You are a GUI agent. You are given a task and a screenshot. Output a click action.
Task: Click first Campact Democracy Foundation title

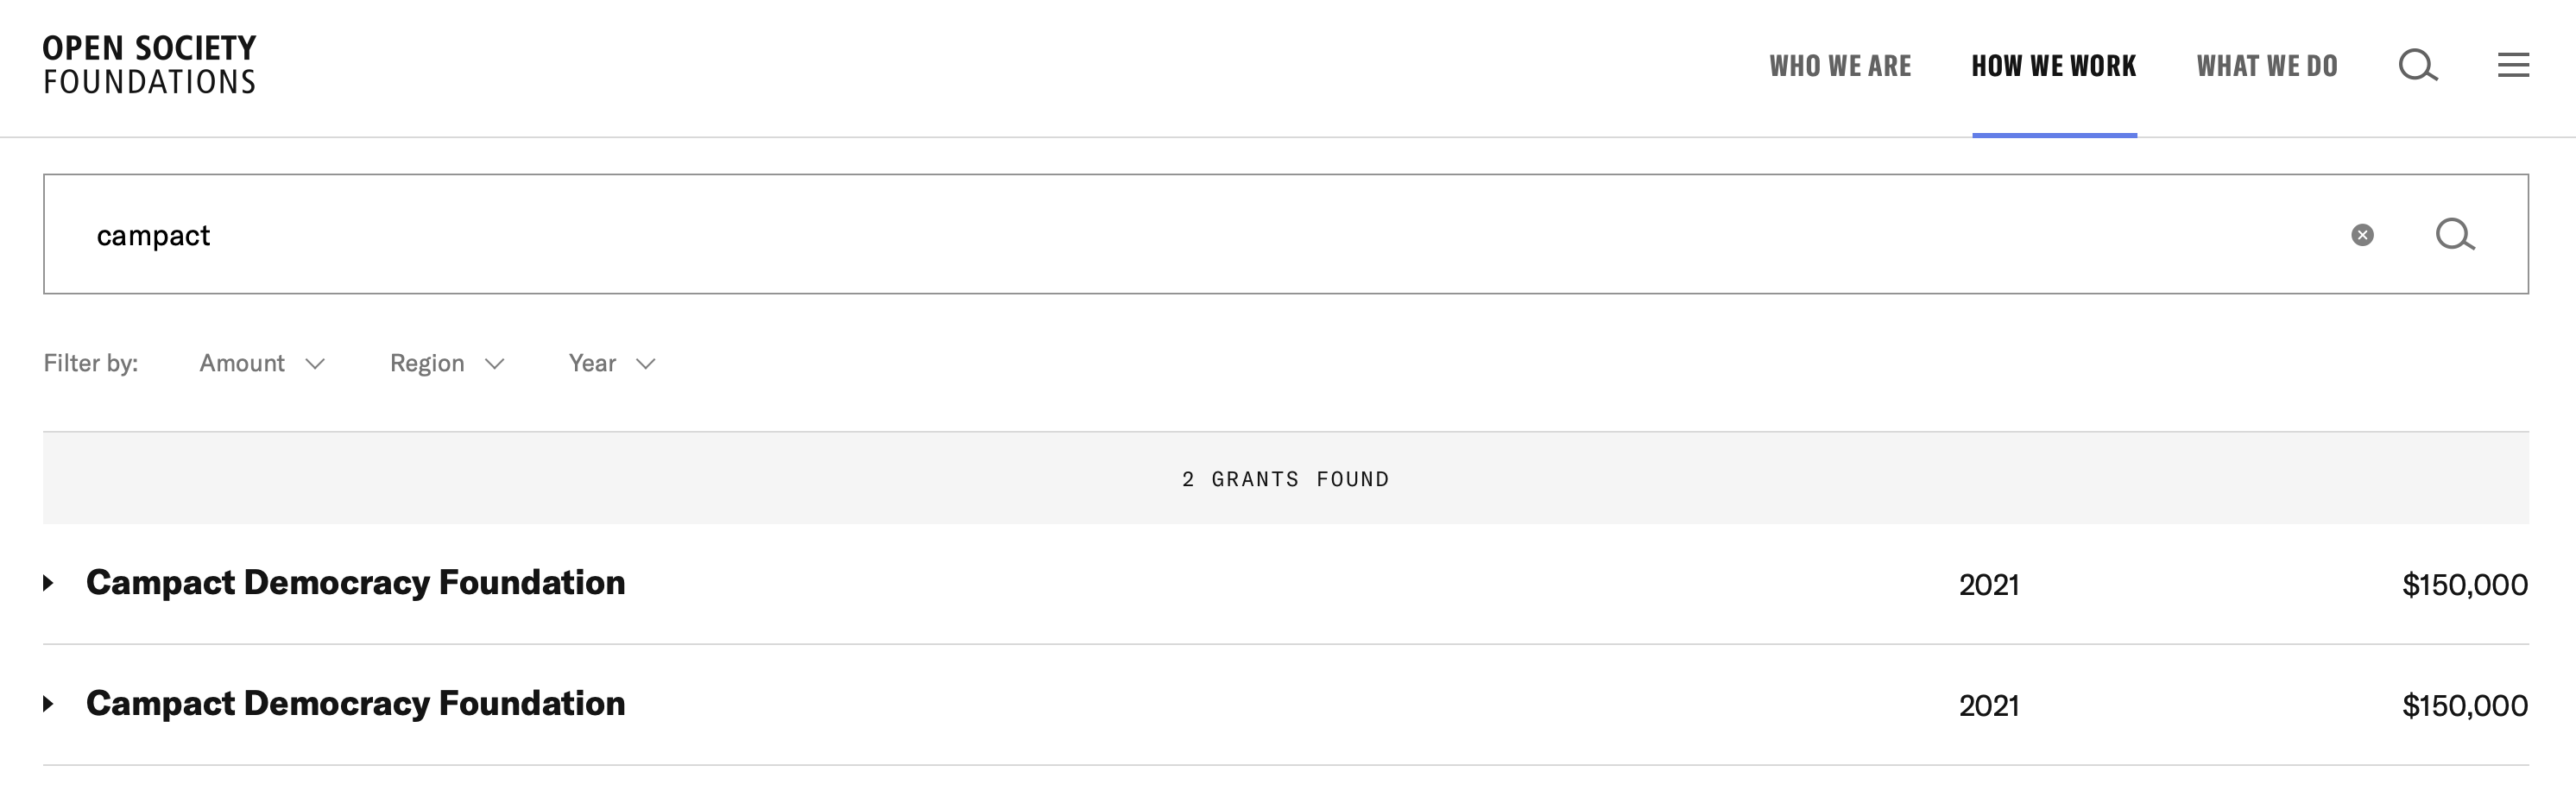[355, 583]
